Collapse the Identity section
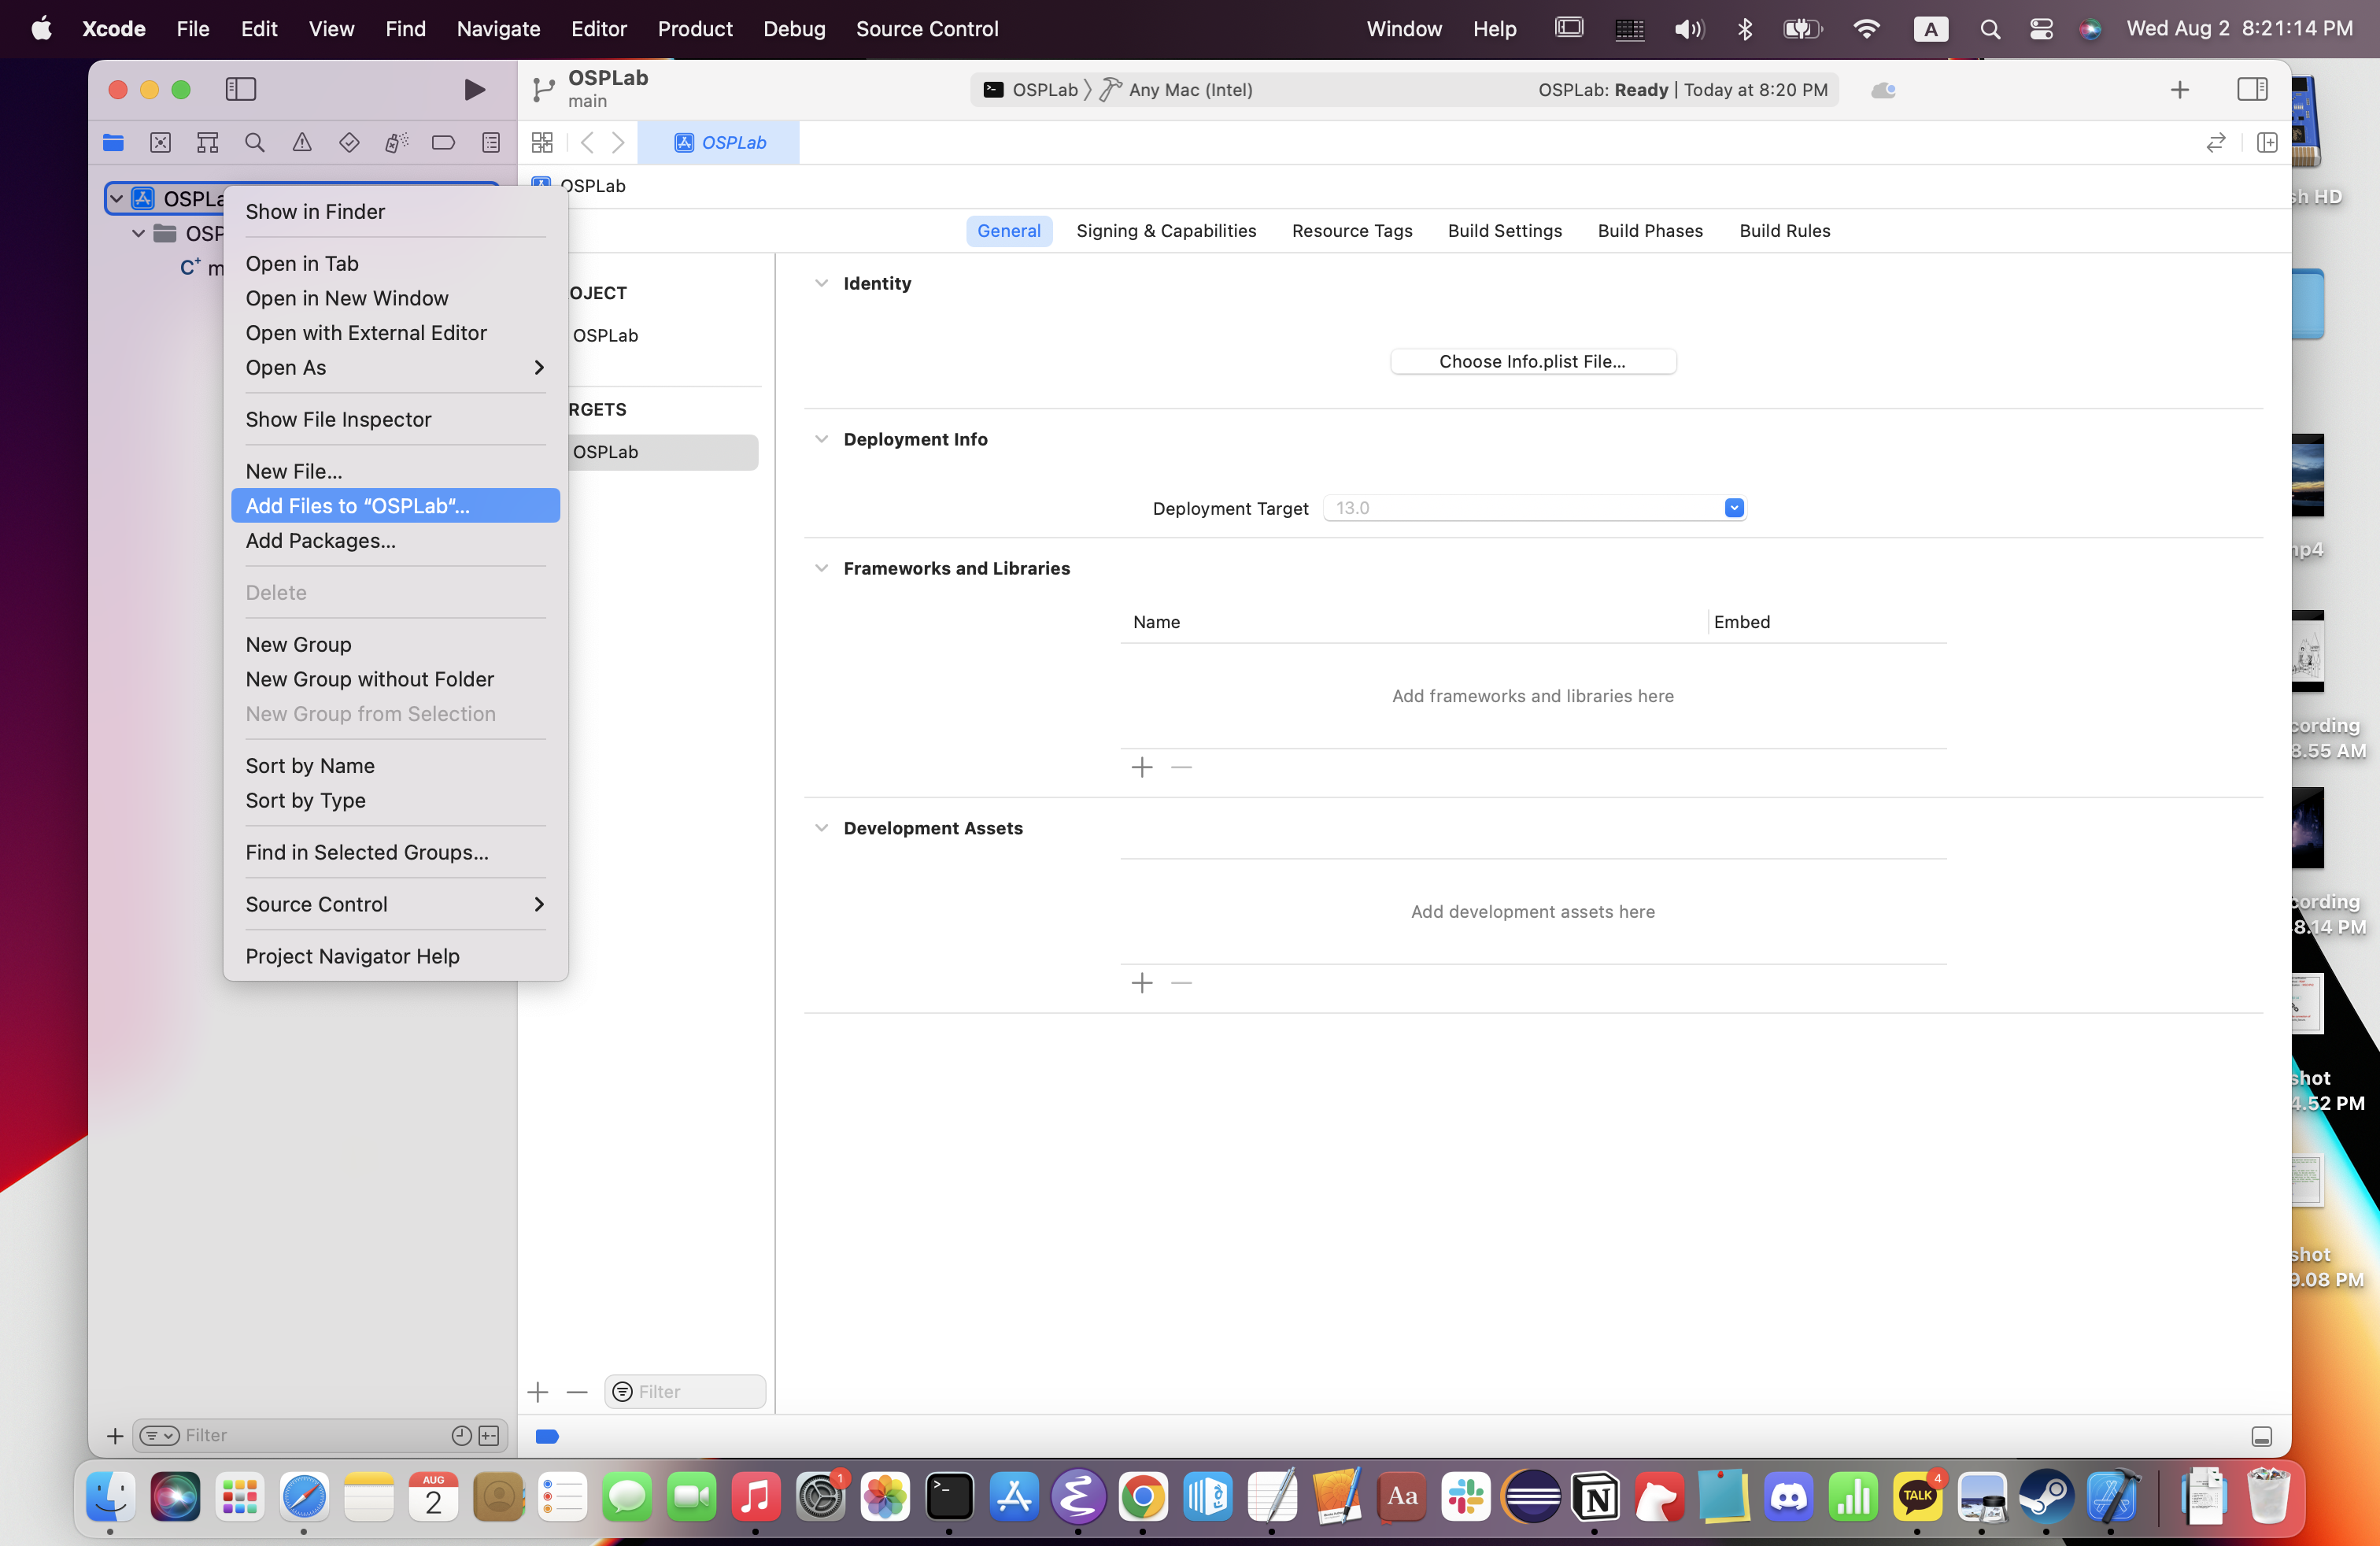This screenshot has width=2380, height=1546. [x=821, y=283]
